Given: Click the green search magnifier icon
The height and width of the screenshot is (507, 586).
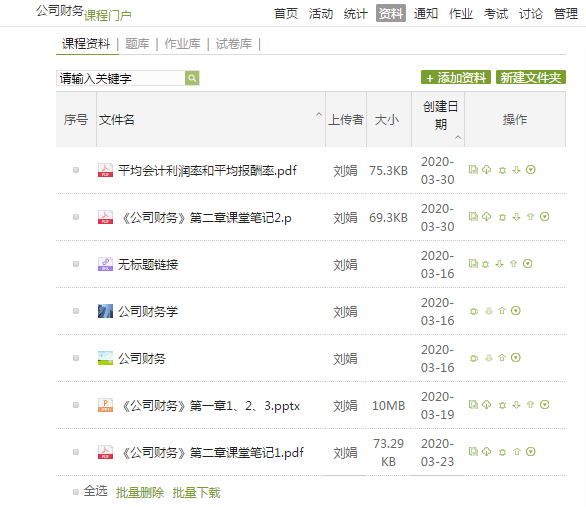Looking at the screenshot, I should pyautogui.click(x=192, y=78).
